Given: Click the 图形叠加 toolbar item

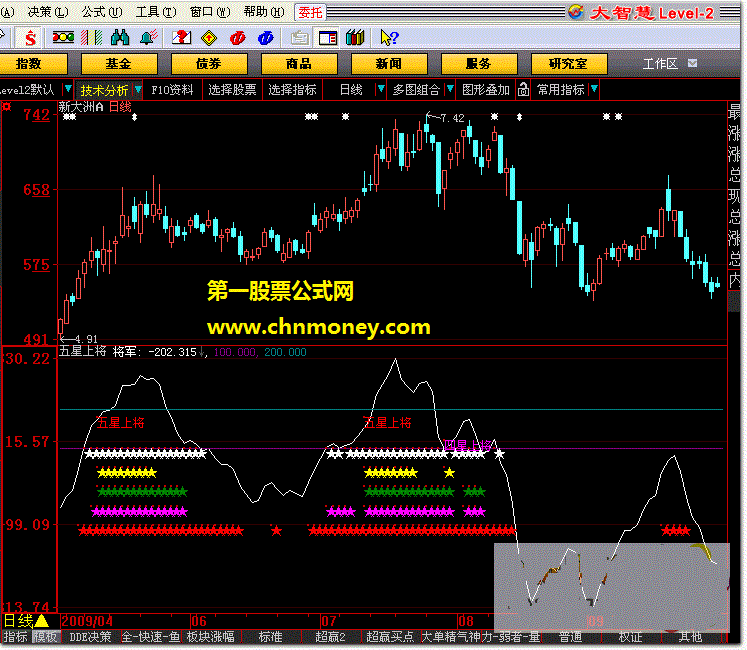Looking at the screenshot, I should pos(486,90).
